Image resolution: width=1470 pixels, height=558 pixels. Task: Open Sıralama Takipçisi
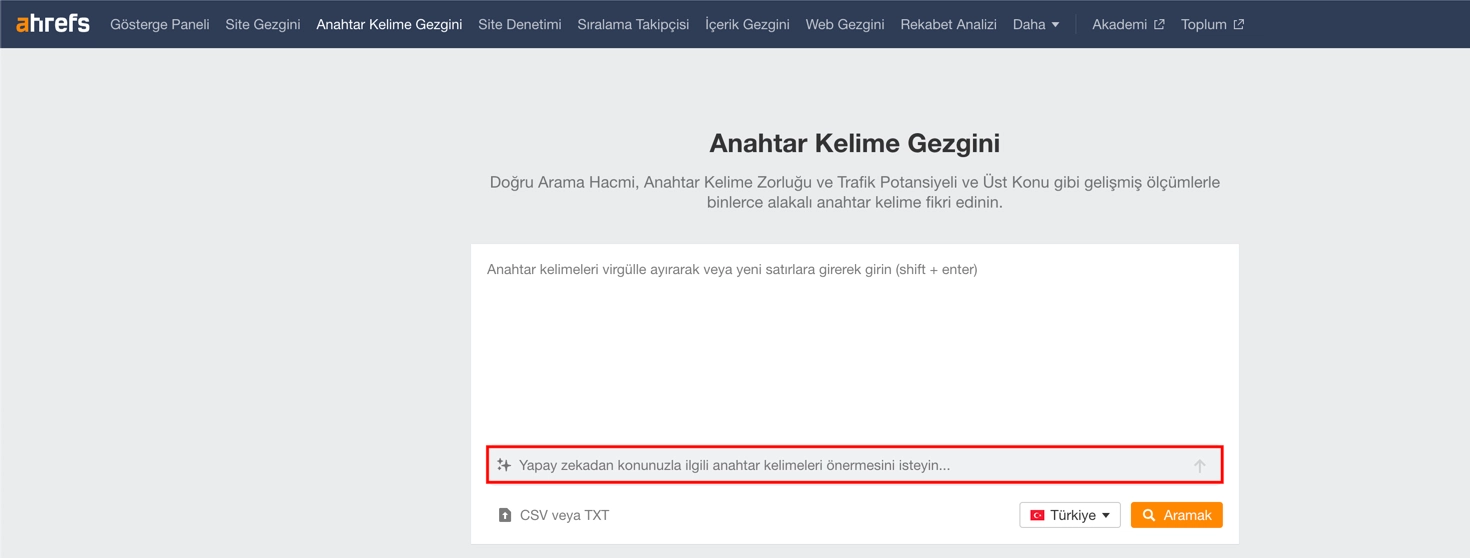633,24
